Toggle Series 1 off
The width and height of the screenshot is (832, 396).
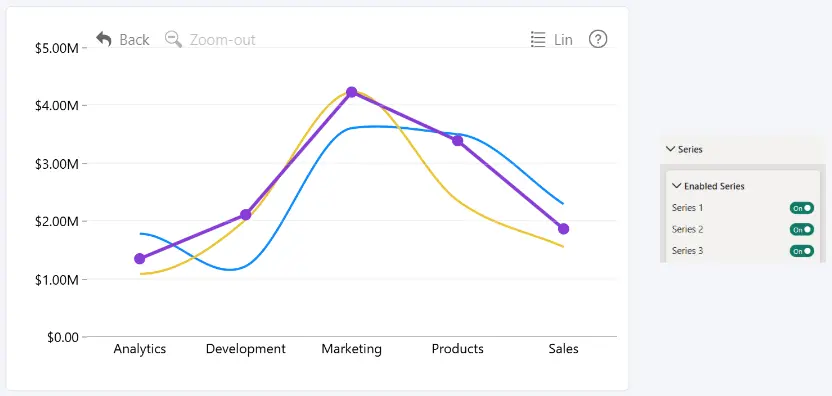tap(802, 208)
